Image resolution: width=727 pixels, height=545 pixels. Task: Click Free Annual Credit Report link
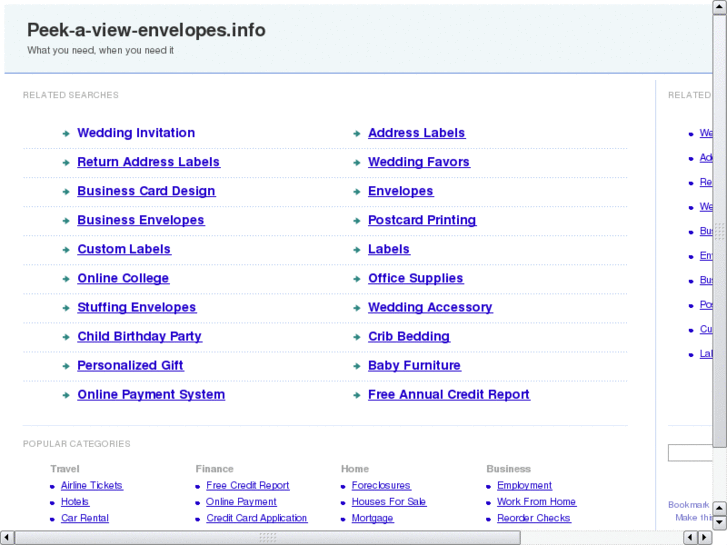[448, 395]
